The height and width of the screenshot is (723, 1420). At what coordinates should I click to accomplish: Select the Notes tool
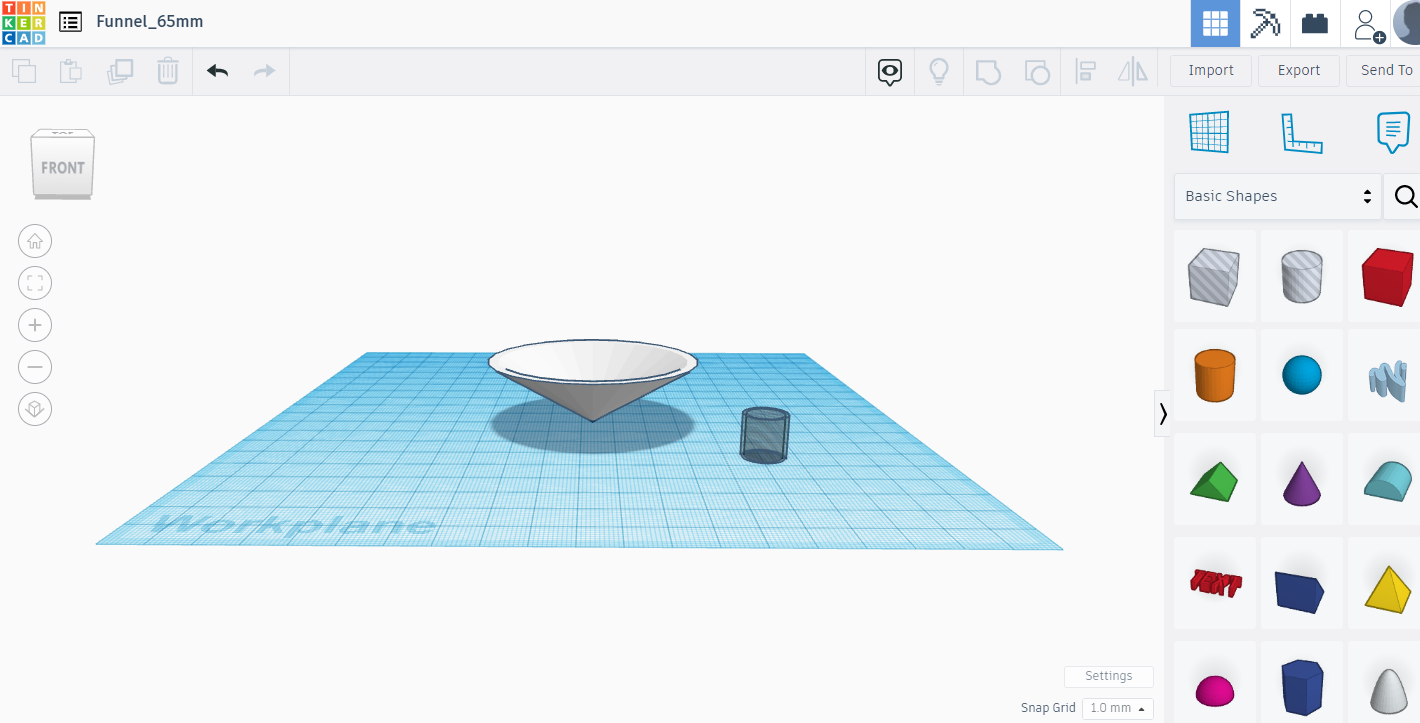point(1393,132)
